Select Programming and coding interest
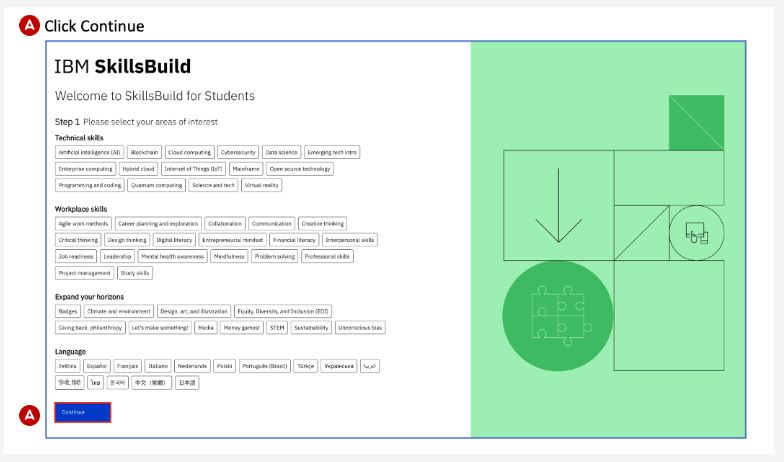784x462 pixels. pos(90,186)
